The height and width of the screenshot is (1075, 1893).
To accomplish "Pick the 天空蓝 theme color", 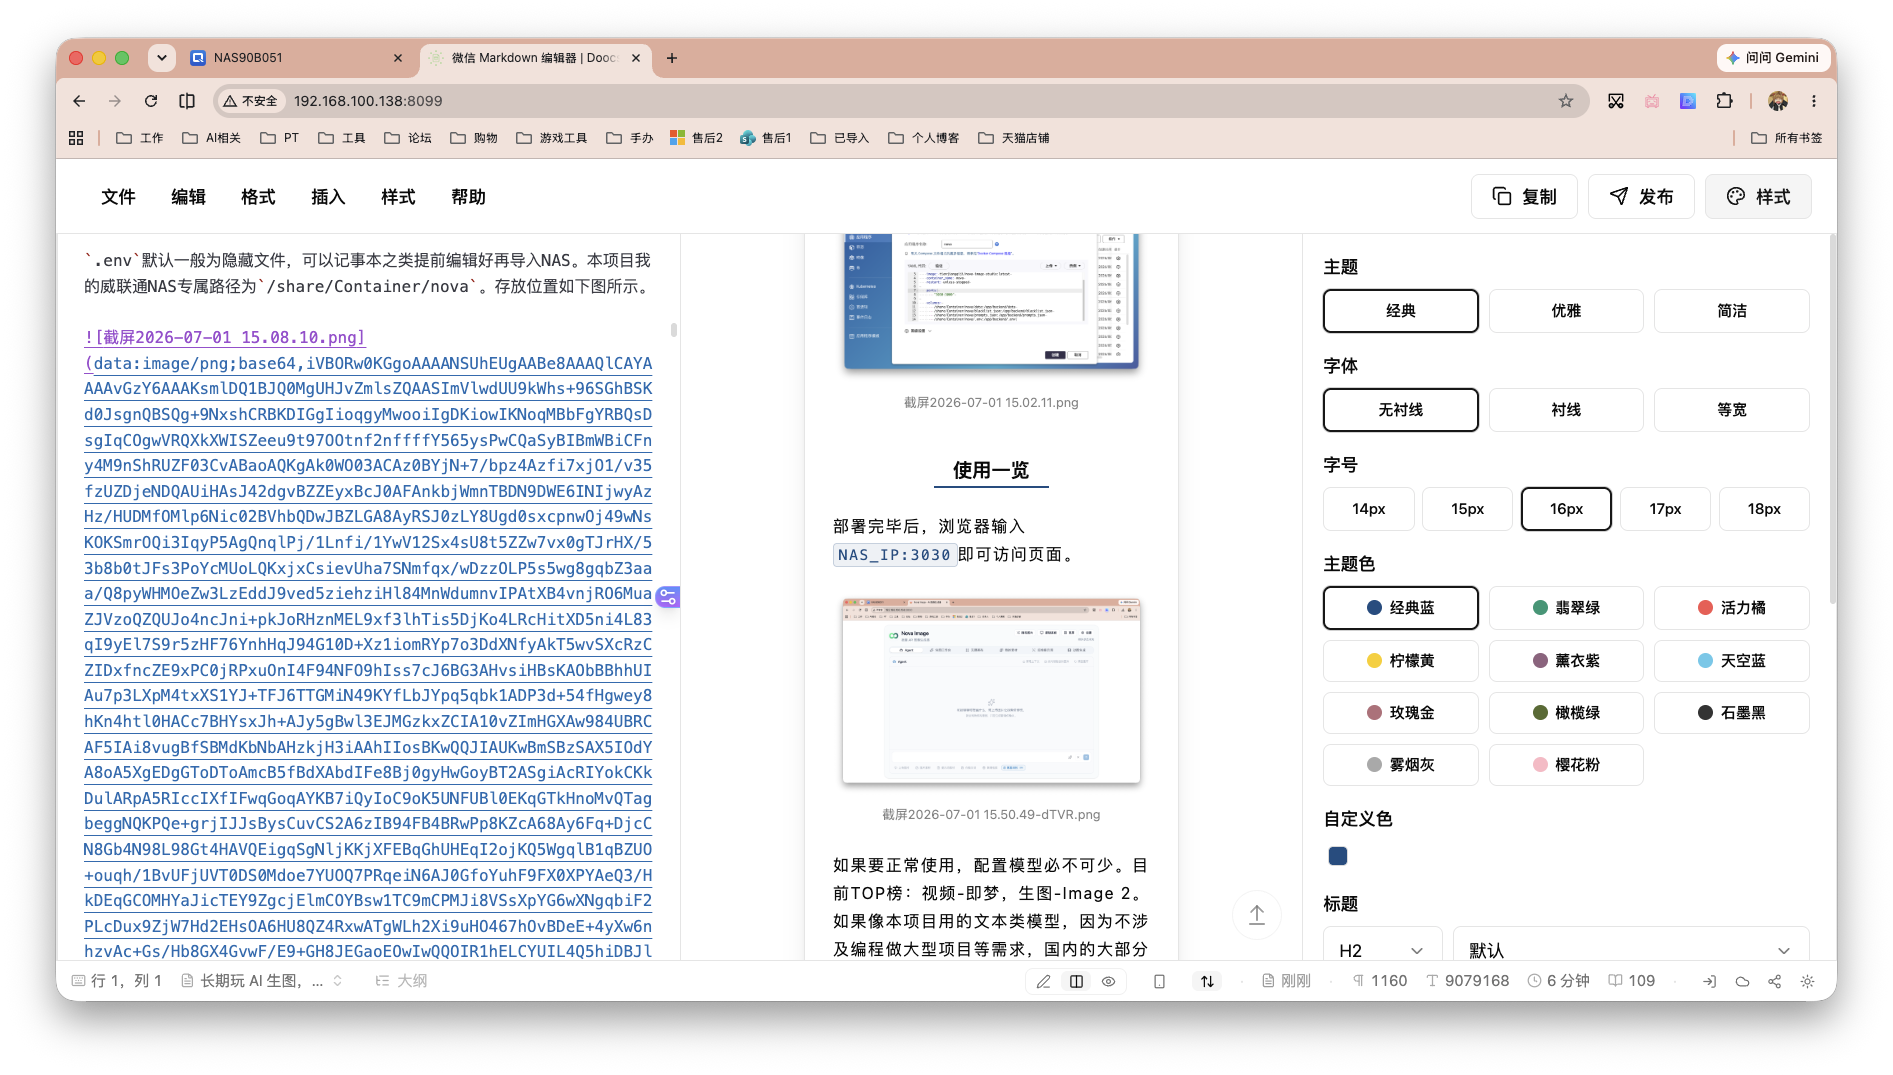I will [x=1732, y=661].
